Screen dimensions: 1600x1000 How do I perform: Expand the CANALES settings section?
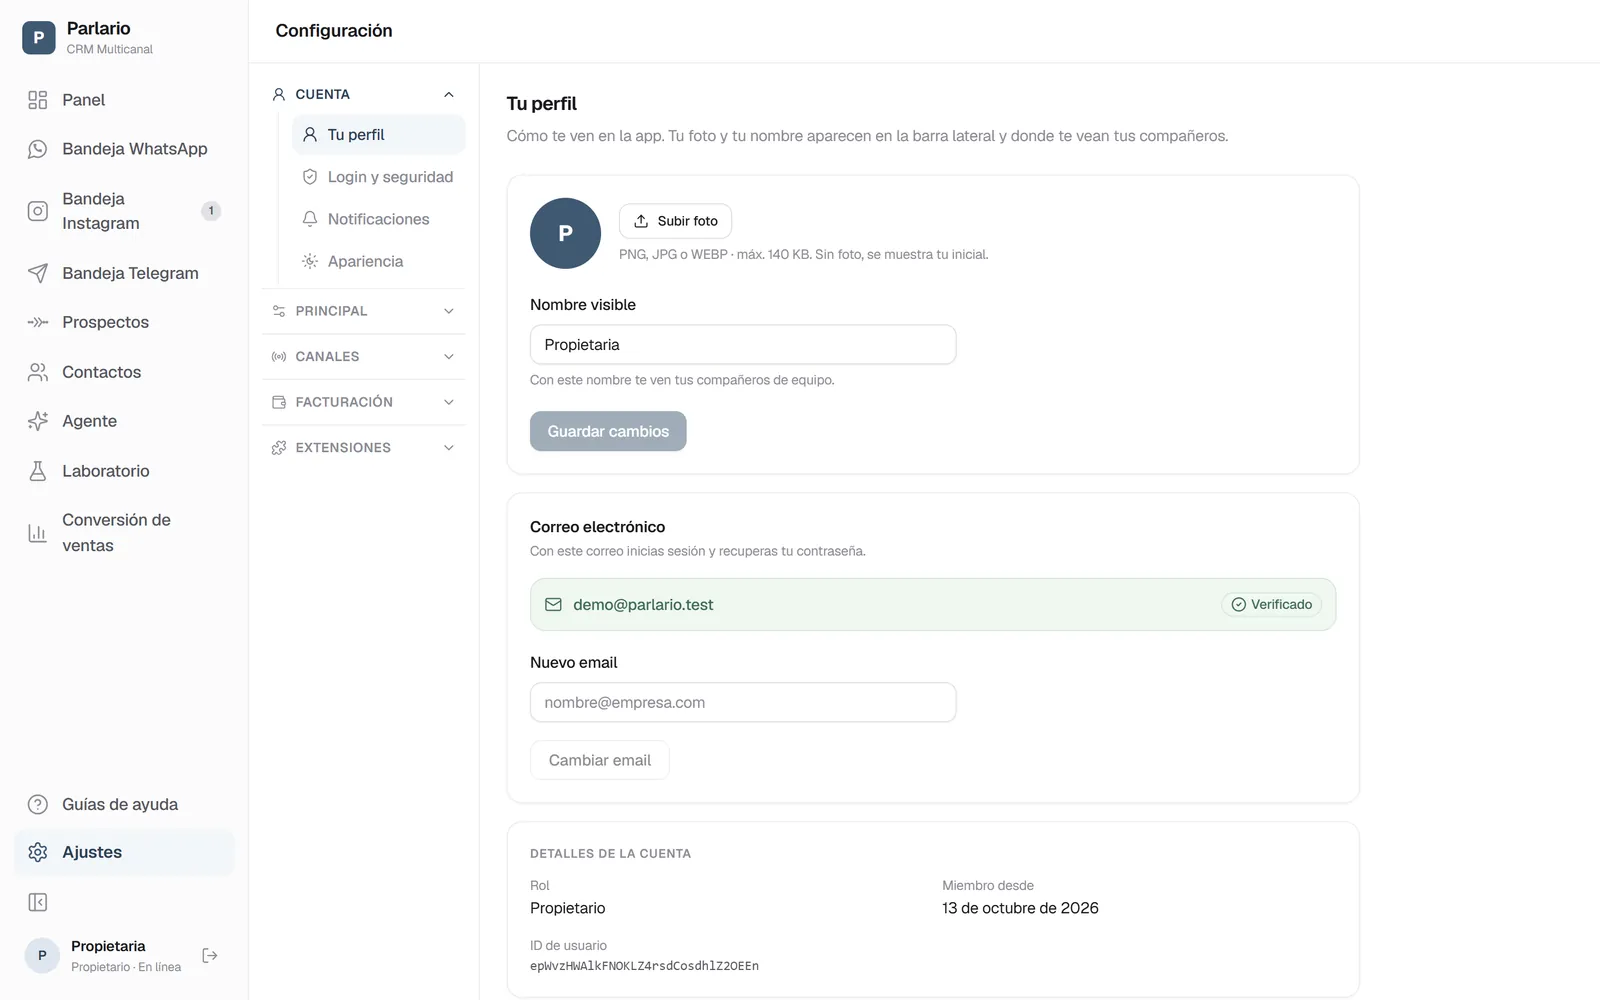364,356
